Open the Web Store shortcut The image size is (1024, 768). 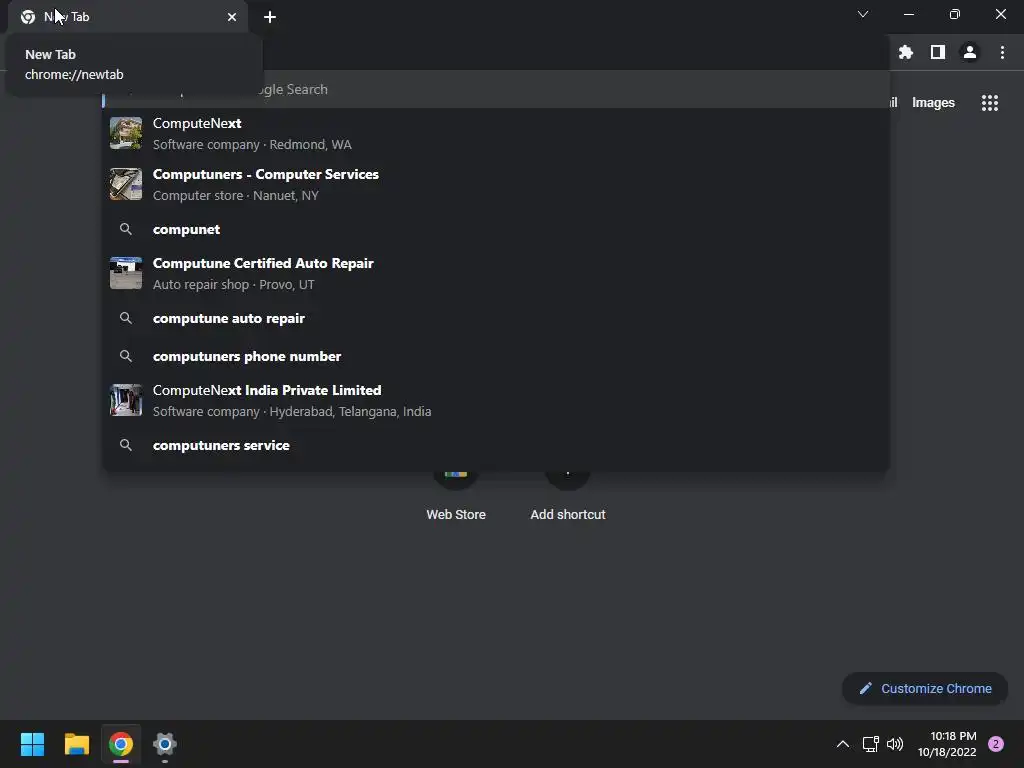coord(456,496)
